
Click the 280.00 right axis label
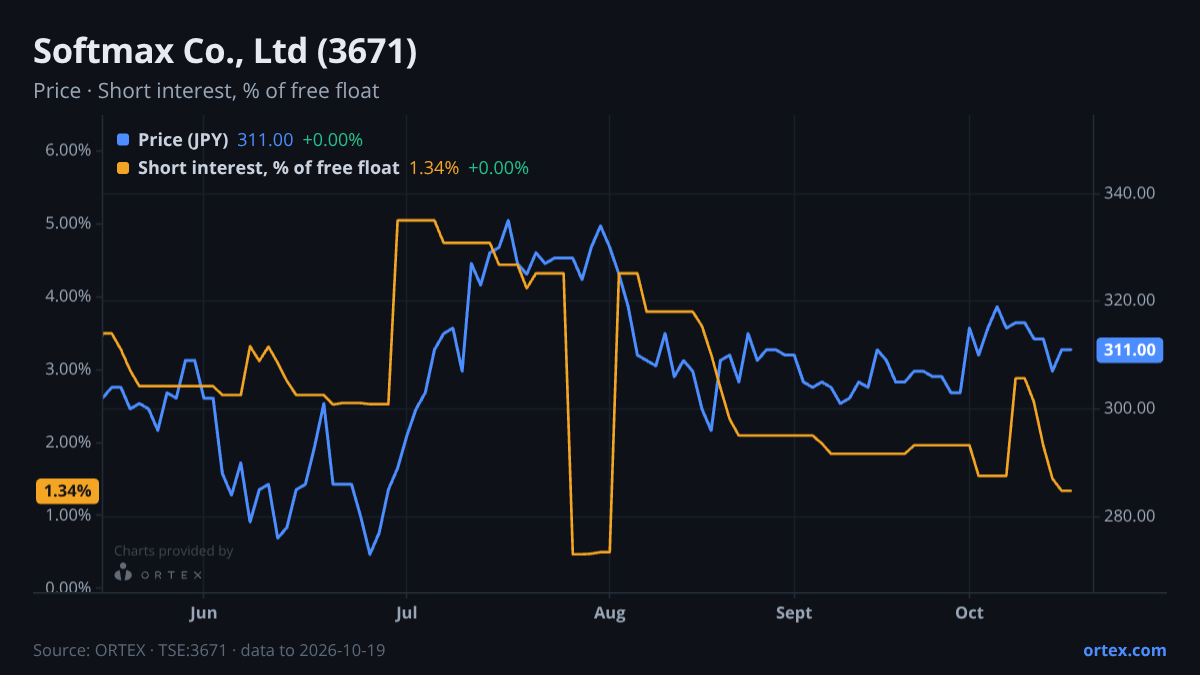pos(1129,516)
